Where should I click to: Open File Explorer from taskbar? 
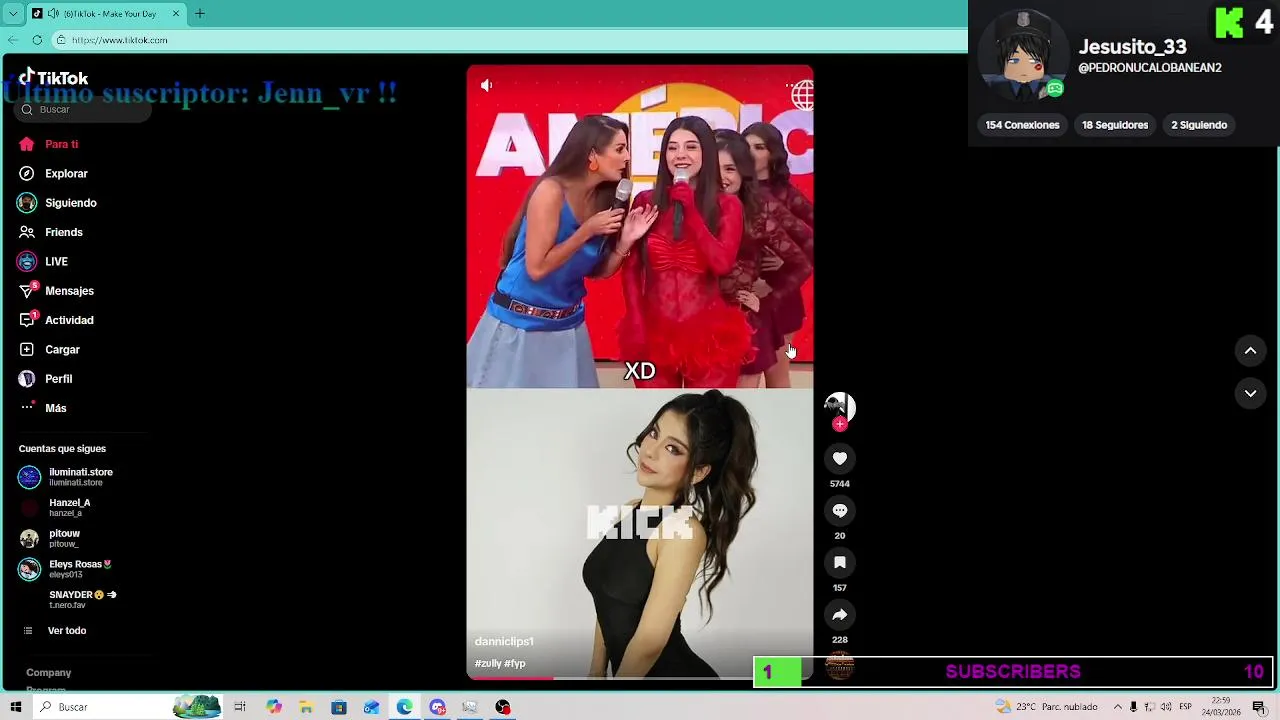click(306, 707)
